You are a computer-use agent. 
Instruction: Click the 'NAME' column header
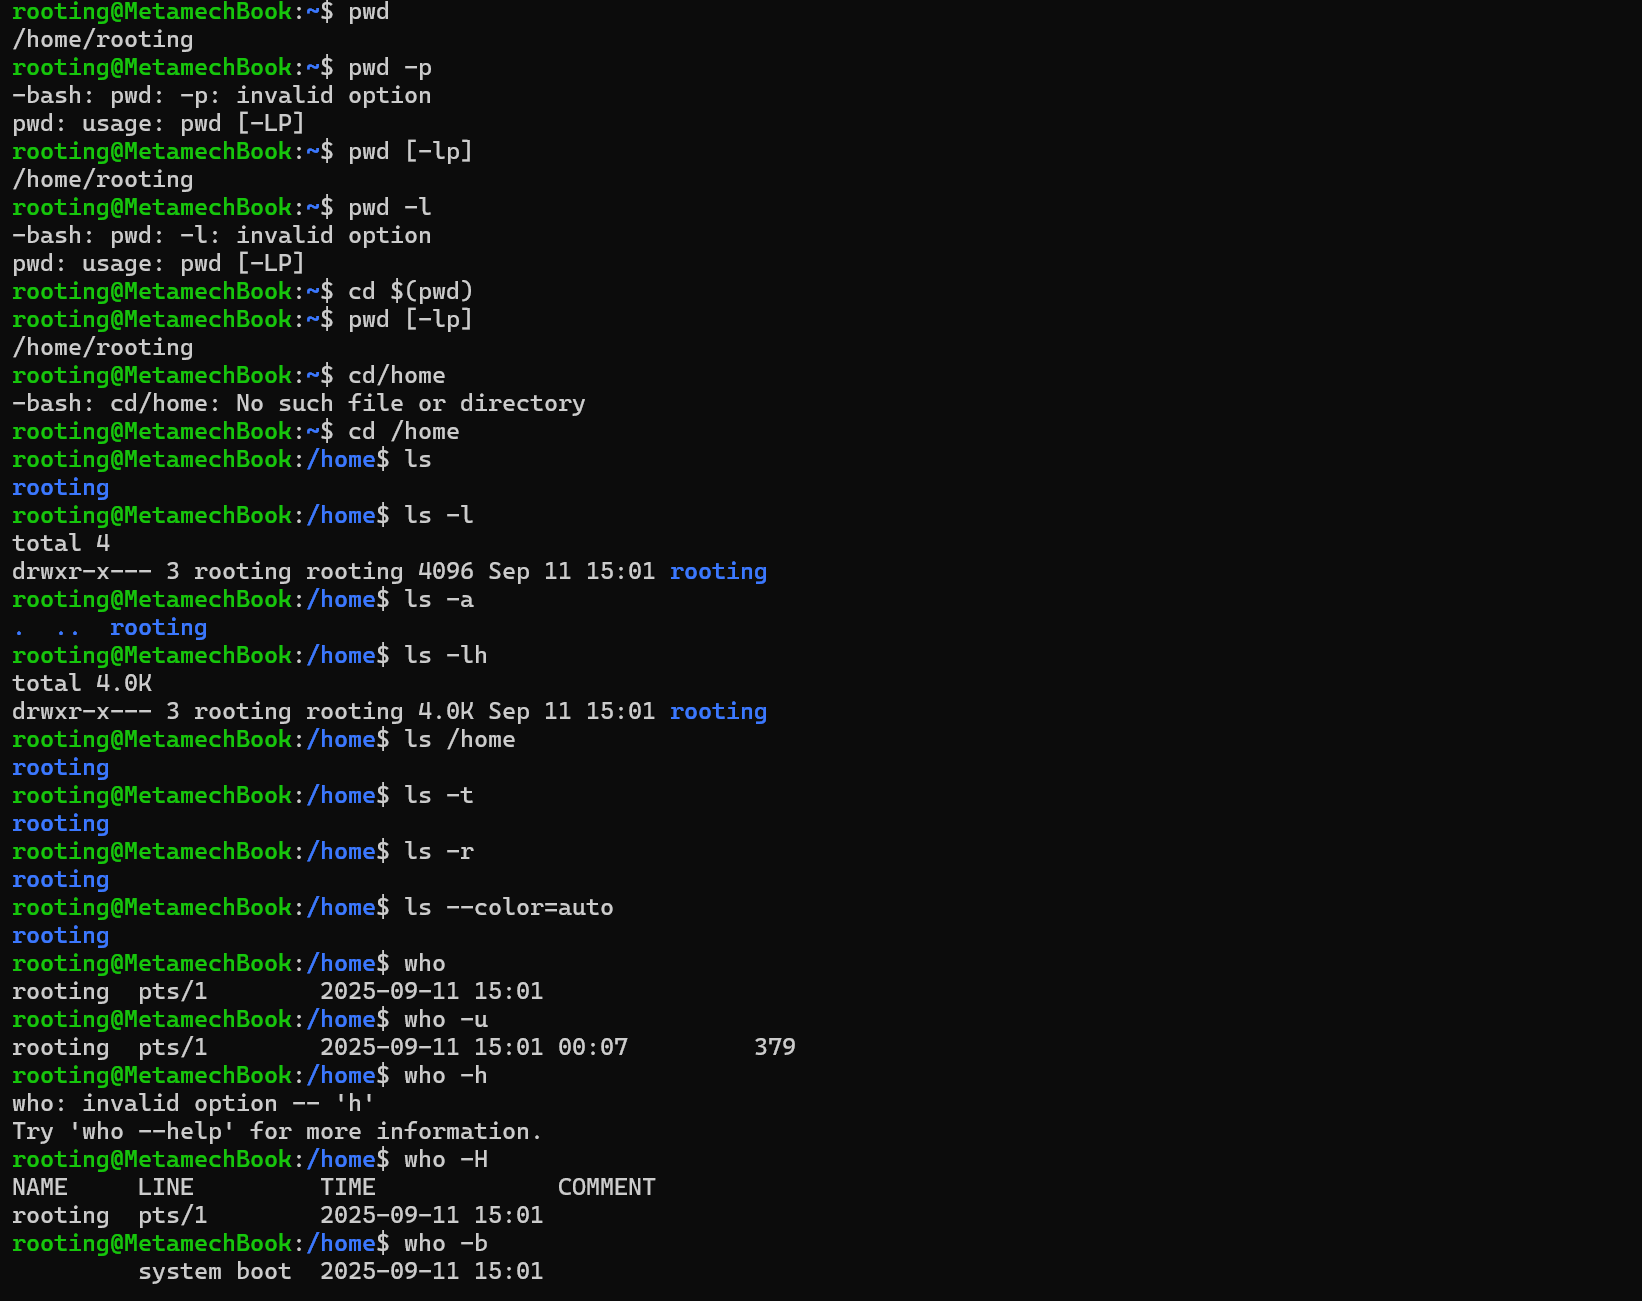40,1187
